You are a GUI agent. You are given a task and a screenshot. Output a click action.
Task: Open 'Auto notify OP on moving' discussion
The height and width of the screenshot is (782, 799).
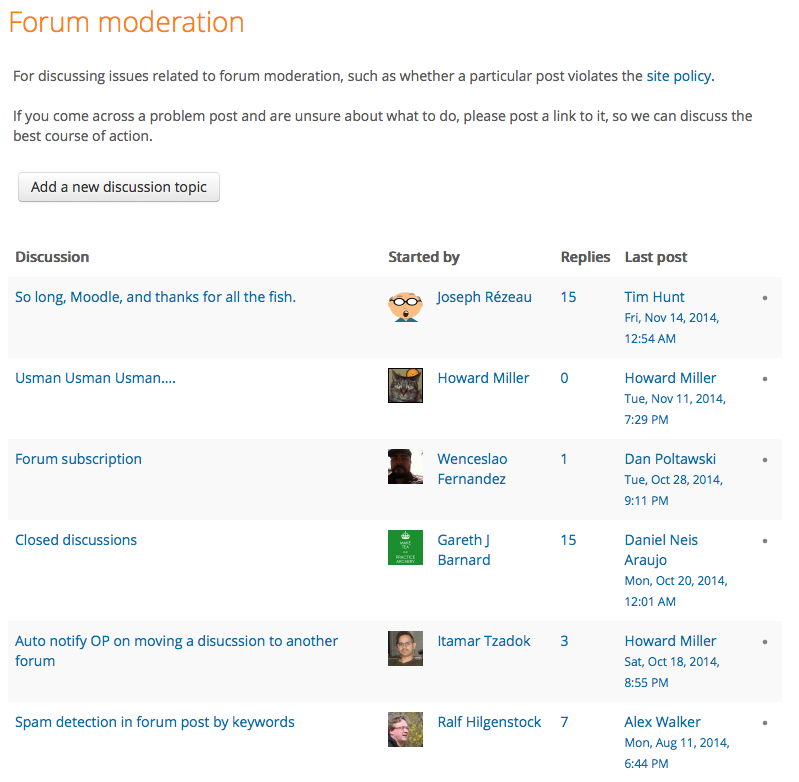tap(176, 651)
